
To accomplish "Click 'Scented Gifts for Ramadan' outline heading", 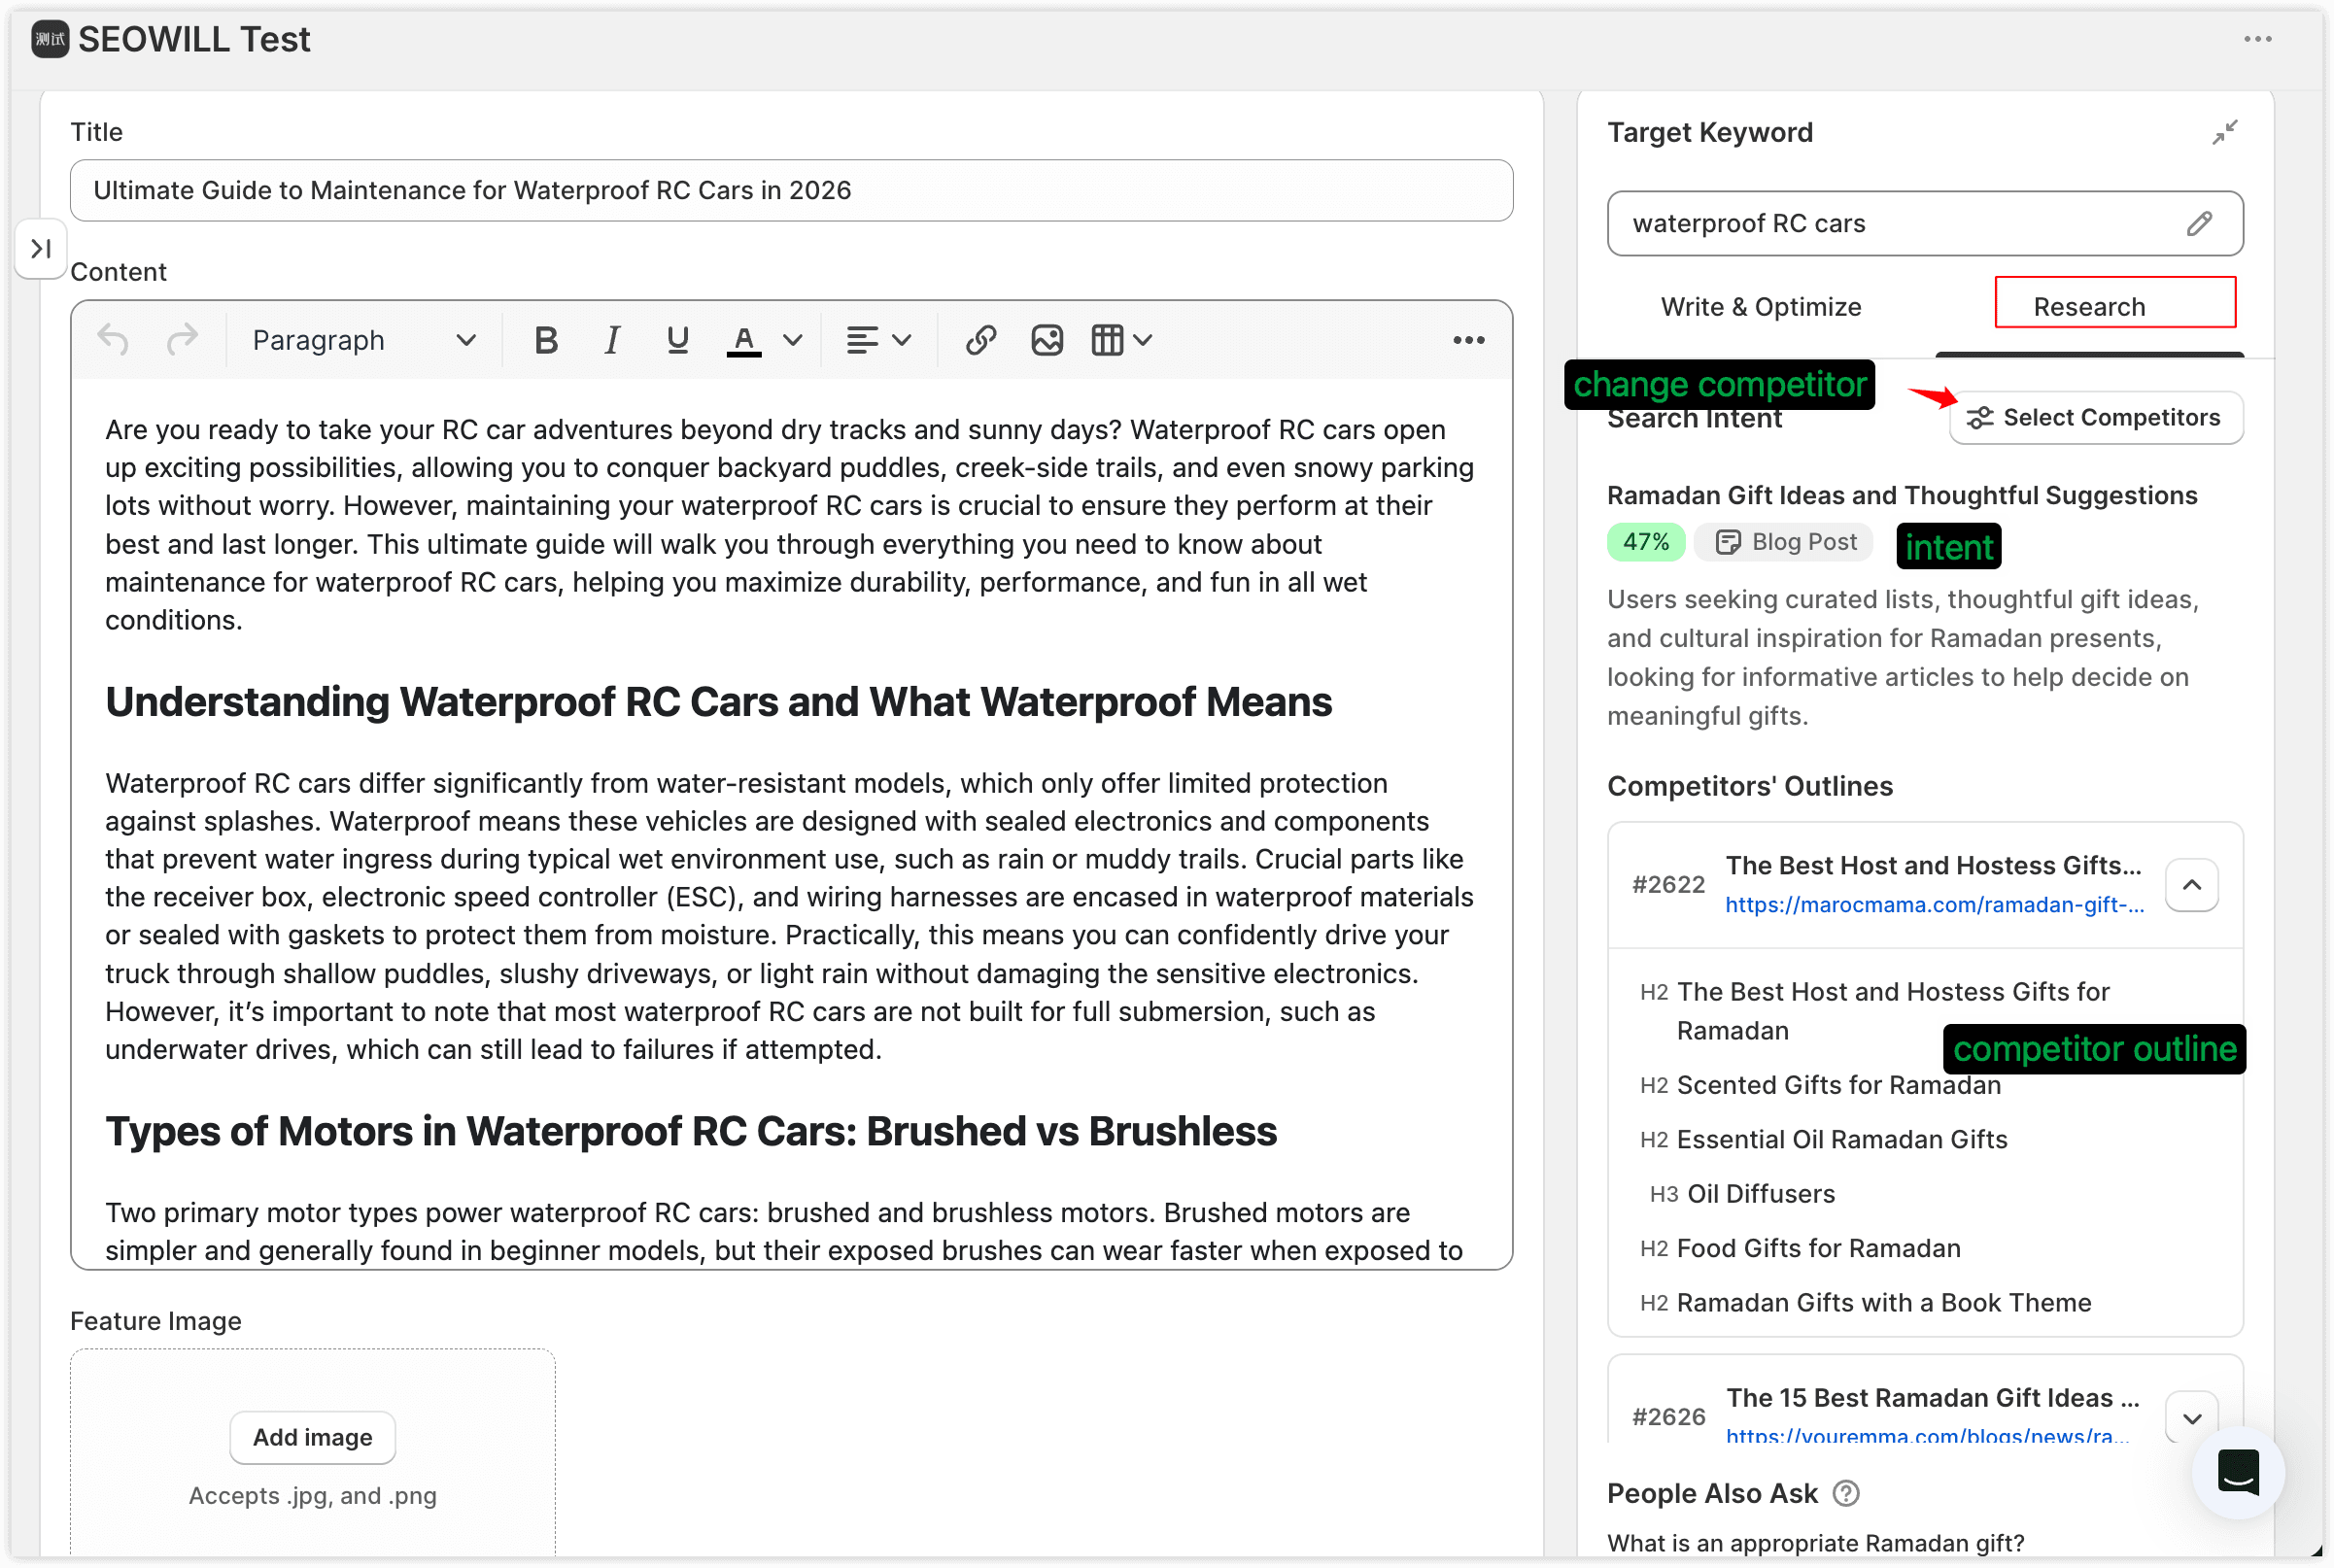I will coord(1838,1084).
